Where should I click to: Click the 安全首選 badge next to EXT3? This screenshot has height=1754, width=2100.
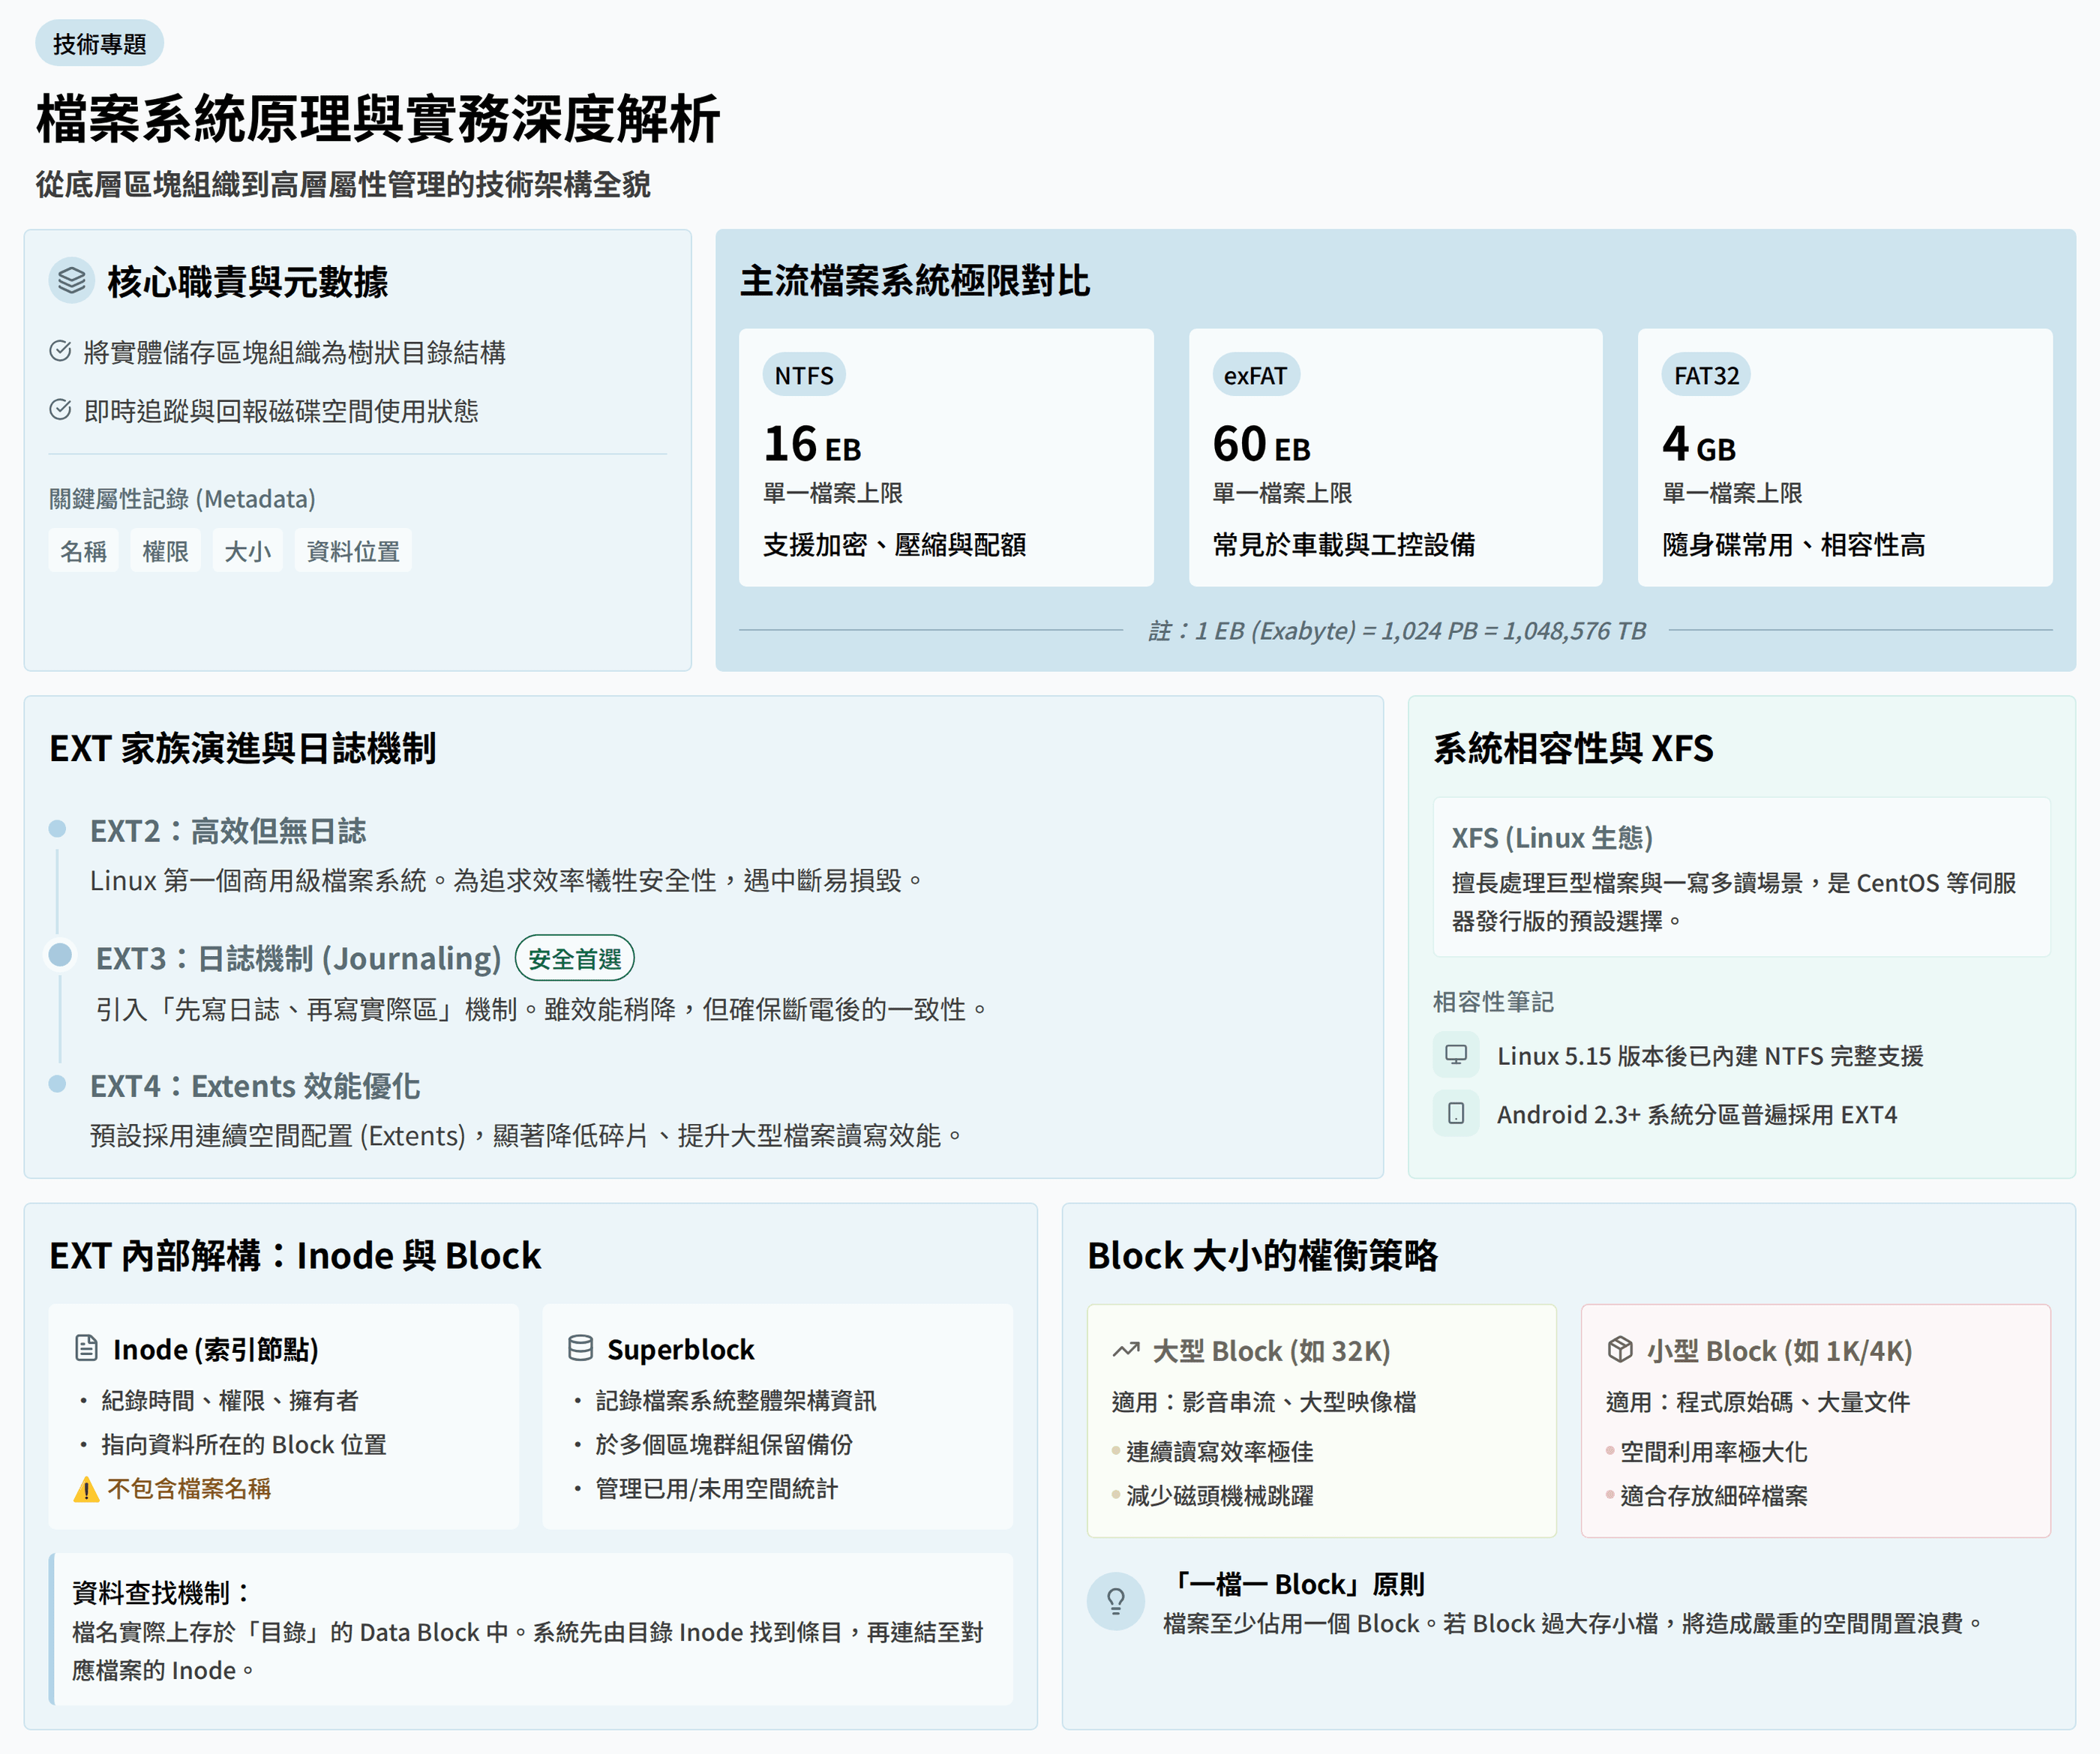tap(574, 958)
